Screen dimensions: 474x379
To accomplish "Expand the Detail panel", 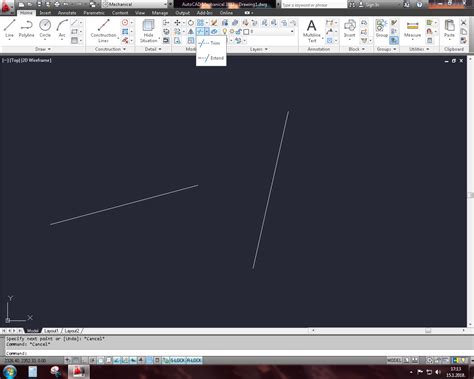I will pyautogui.click(x=153, y=49).
